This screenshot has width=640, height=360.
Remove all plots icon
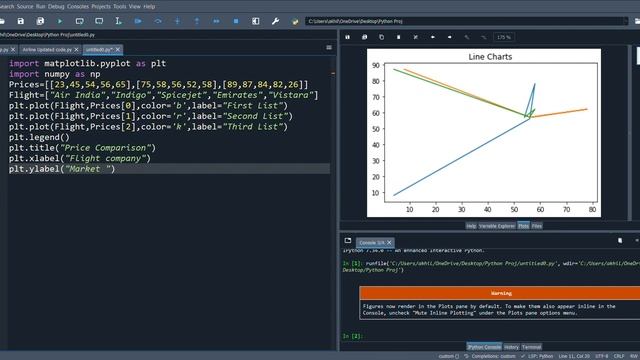[416, 37]
